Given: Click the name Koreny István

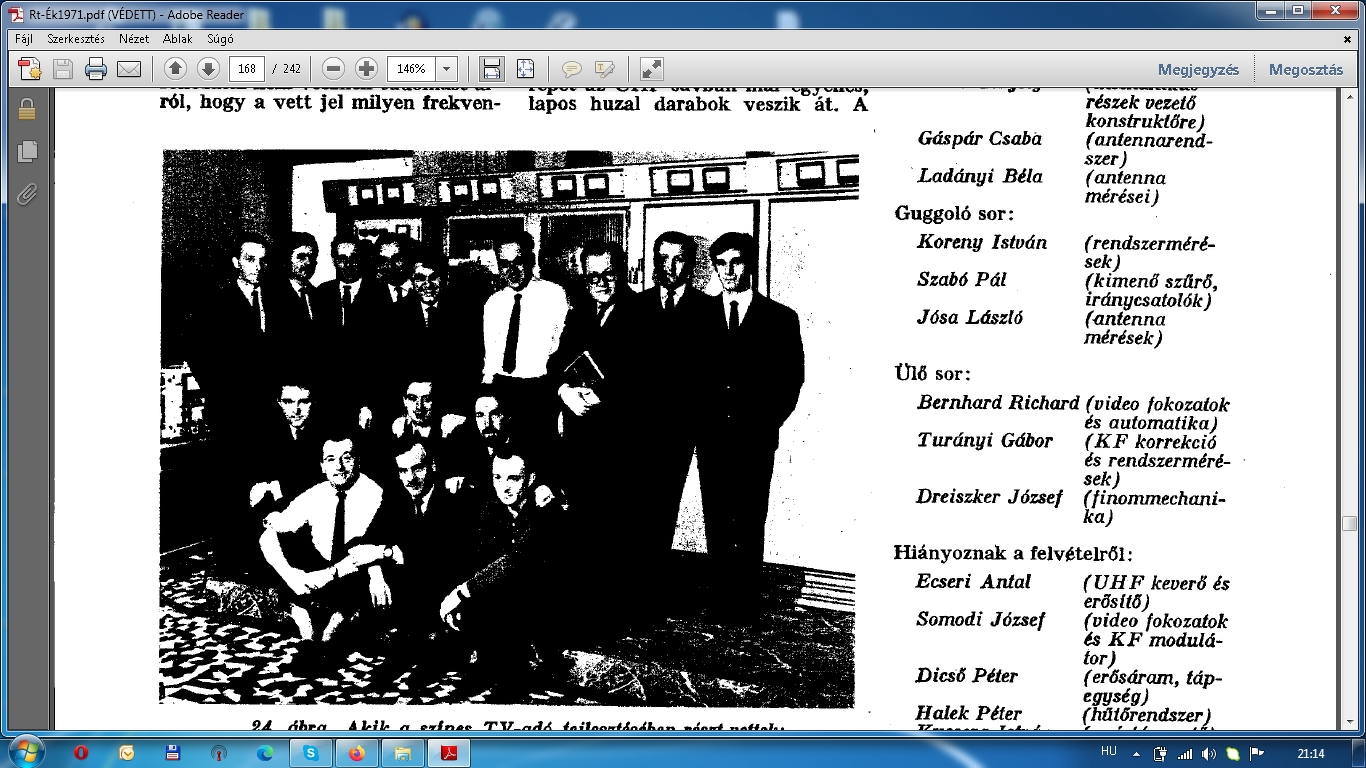Looking at the screenshot, I should [982, 243].
